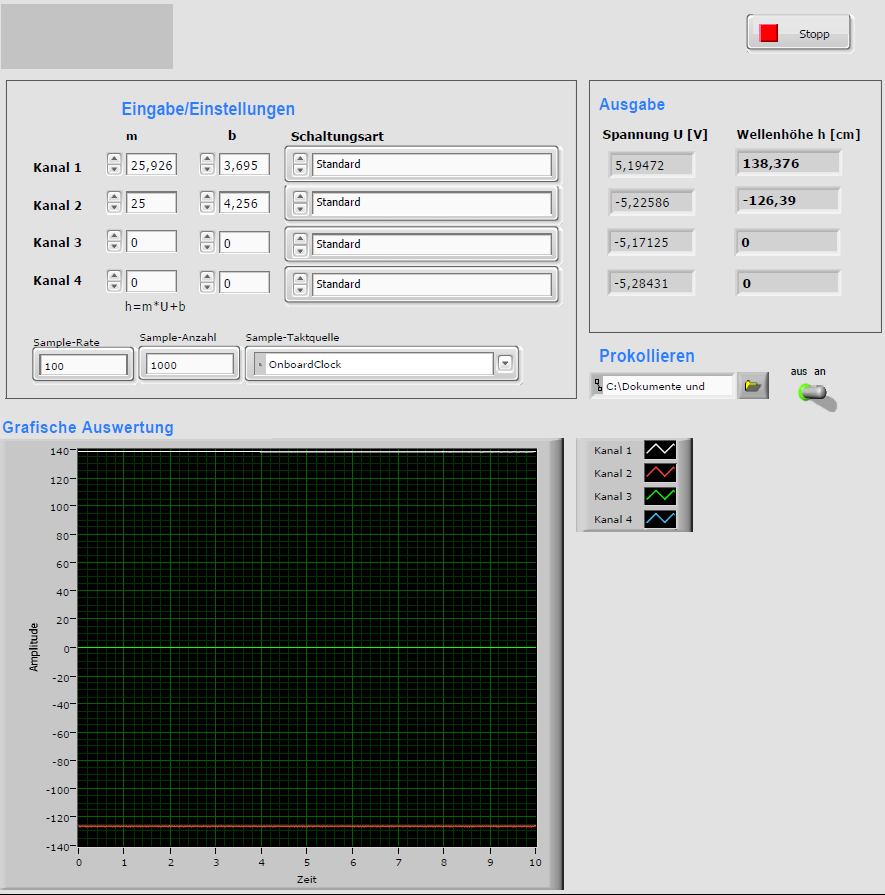The width and height of the screenshot is (885, 895).
Task: Click stepper arrows for Kanal 1 m value
Action: point(114,164)
